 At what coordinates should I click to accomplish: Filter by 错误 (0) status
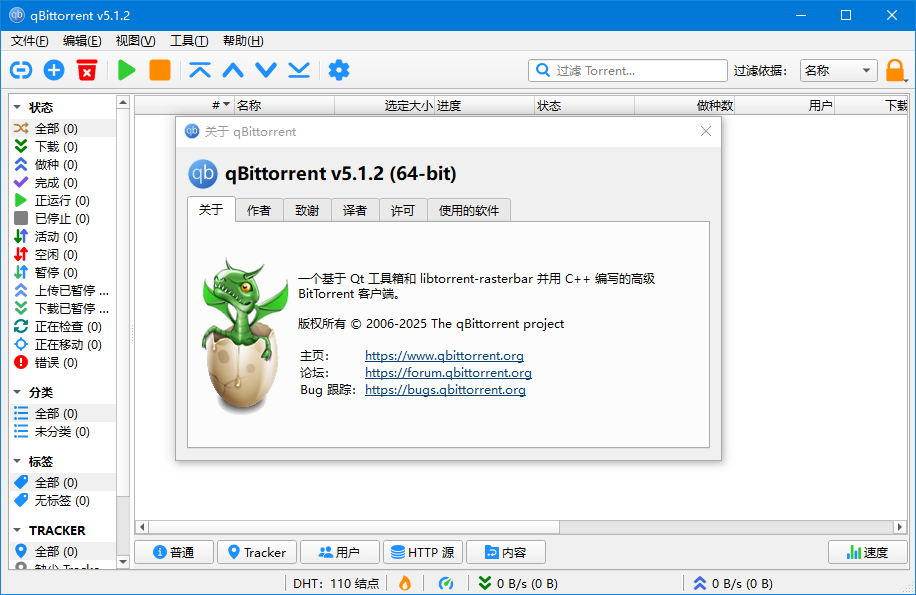(x=63, y=363)
